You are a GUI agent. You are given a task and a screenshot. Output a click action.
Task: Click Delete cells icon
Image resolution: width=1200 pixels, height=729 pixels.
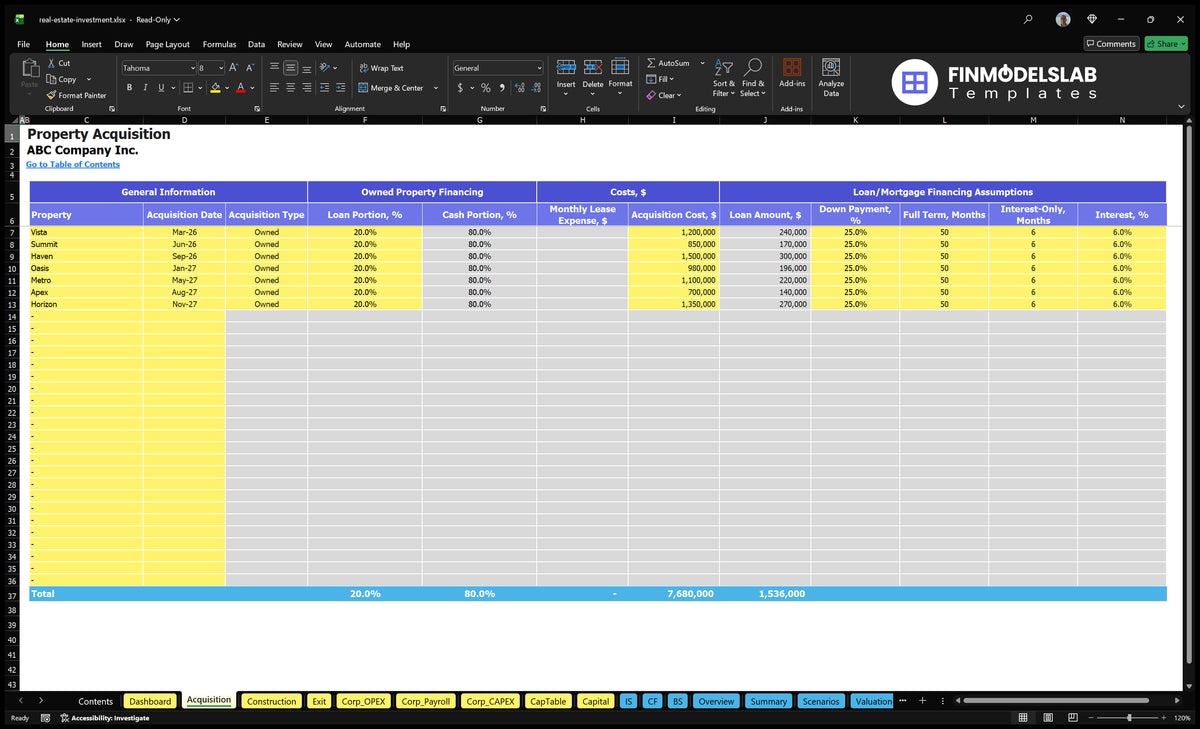click(x=593, y=67)
